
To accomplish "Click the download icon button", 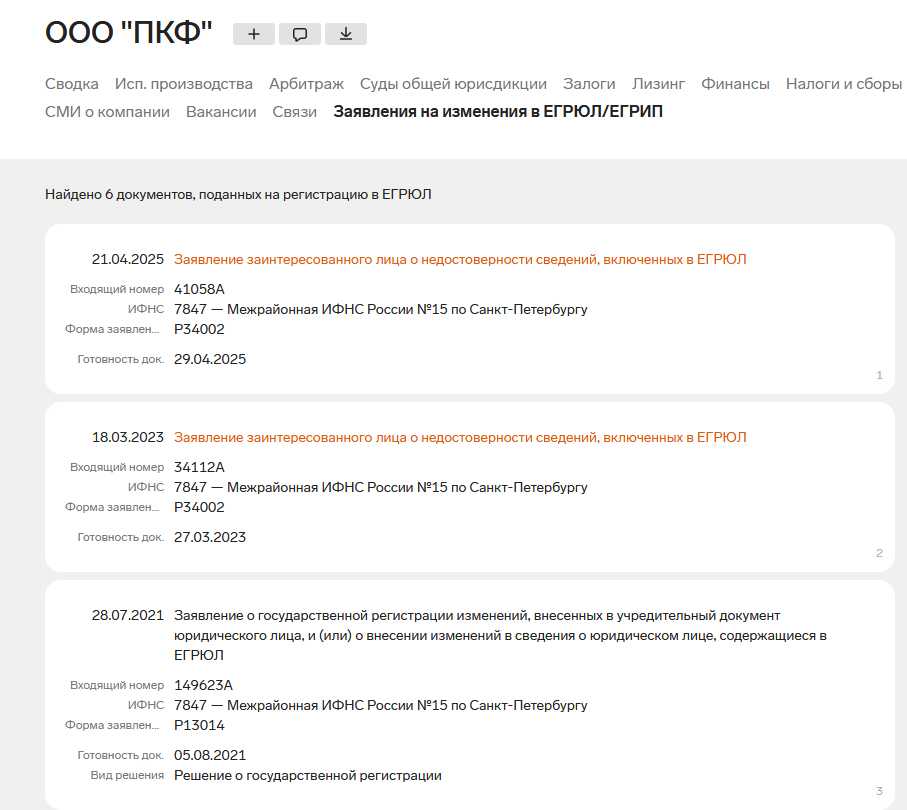I will (x=346, y=34).
